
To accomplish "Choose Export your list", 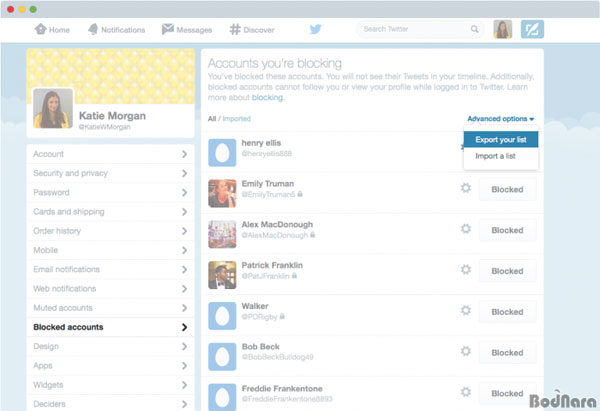I will (501, 140).
